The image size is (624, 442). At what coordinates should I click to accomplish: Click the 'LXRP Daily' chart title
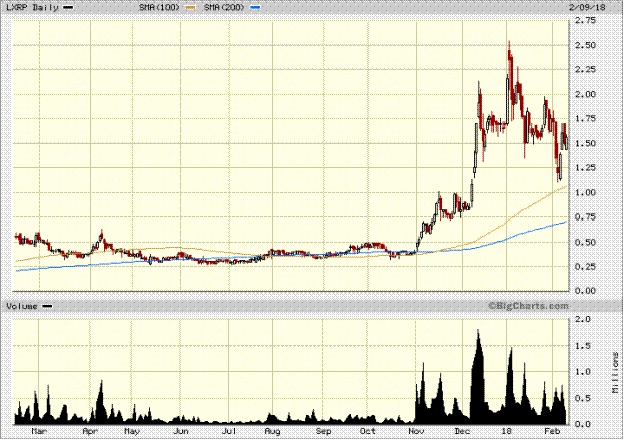[32, 7]
